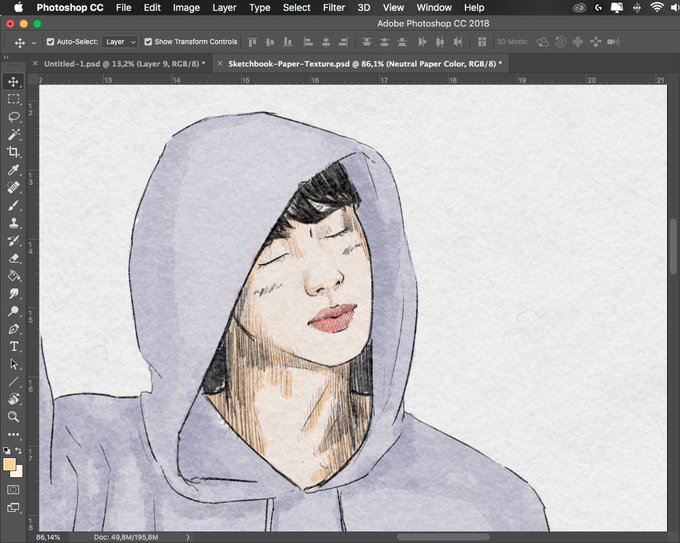Select the Magic Wand tool
This screenshot has width=680, height=543.
click(13, 134)
